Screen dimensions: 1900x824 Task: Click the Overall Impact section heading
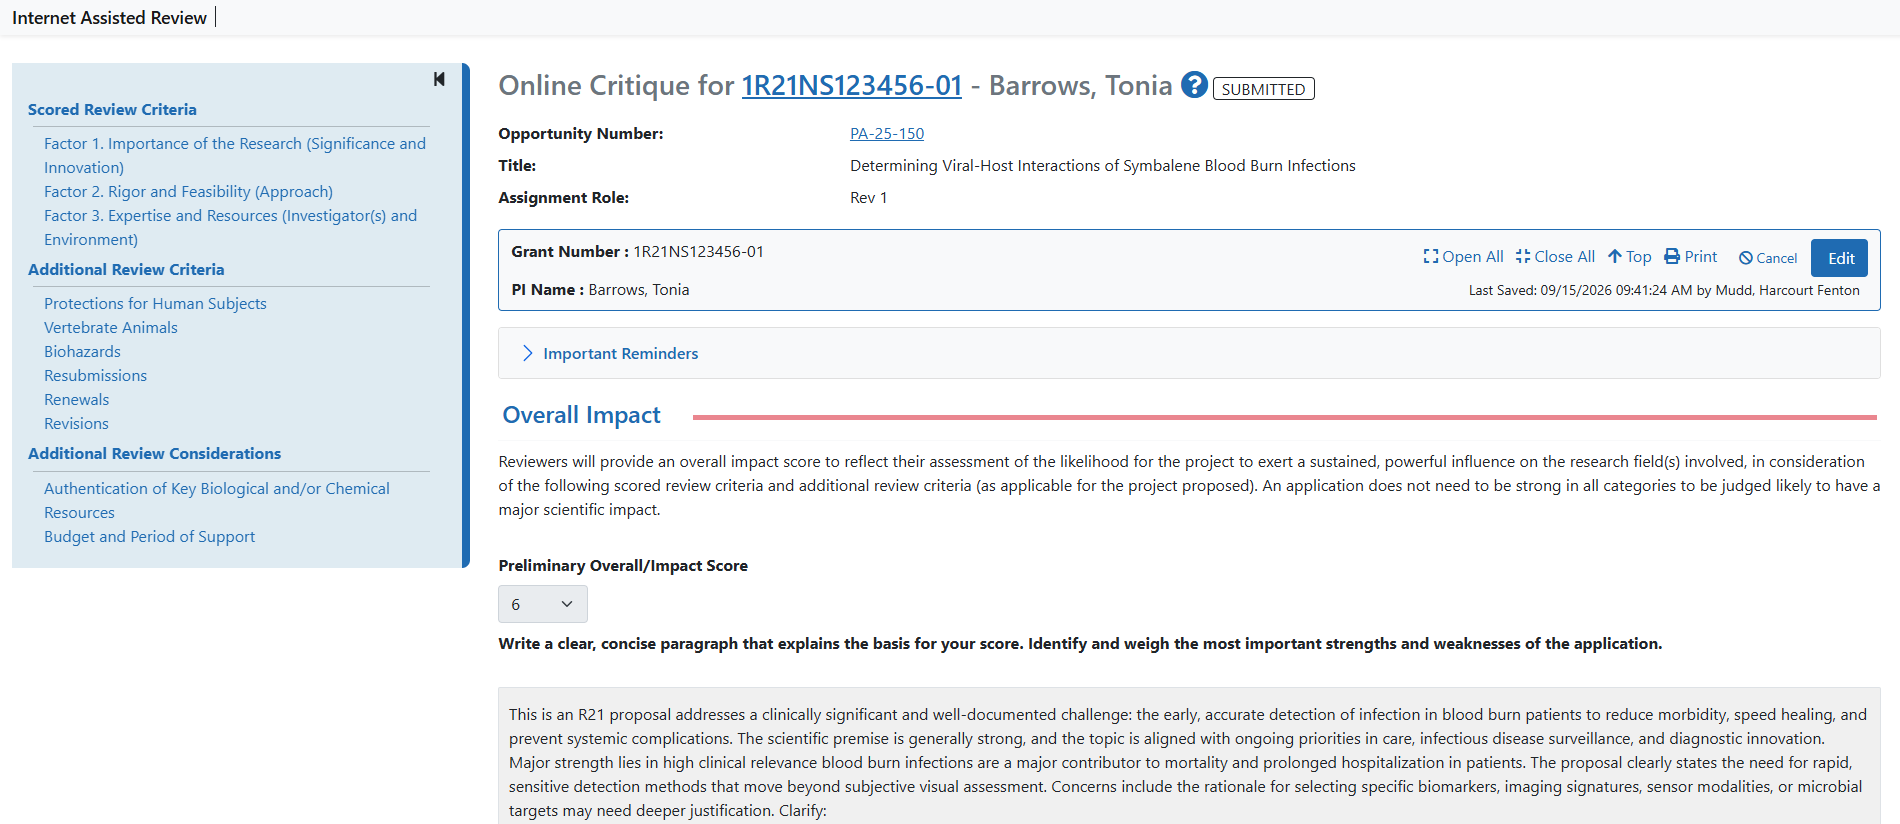[x=581, y=415]
